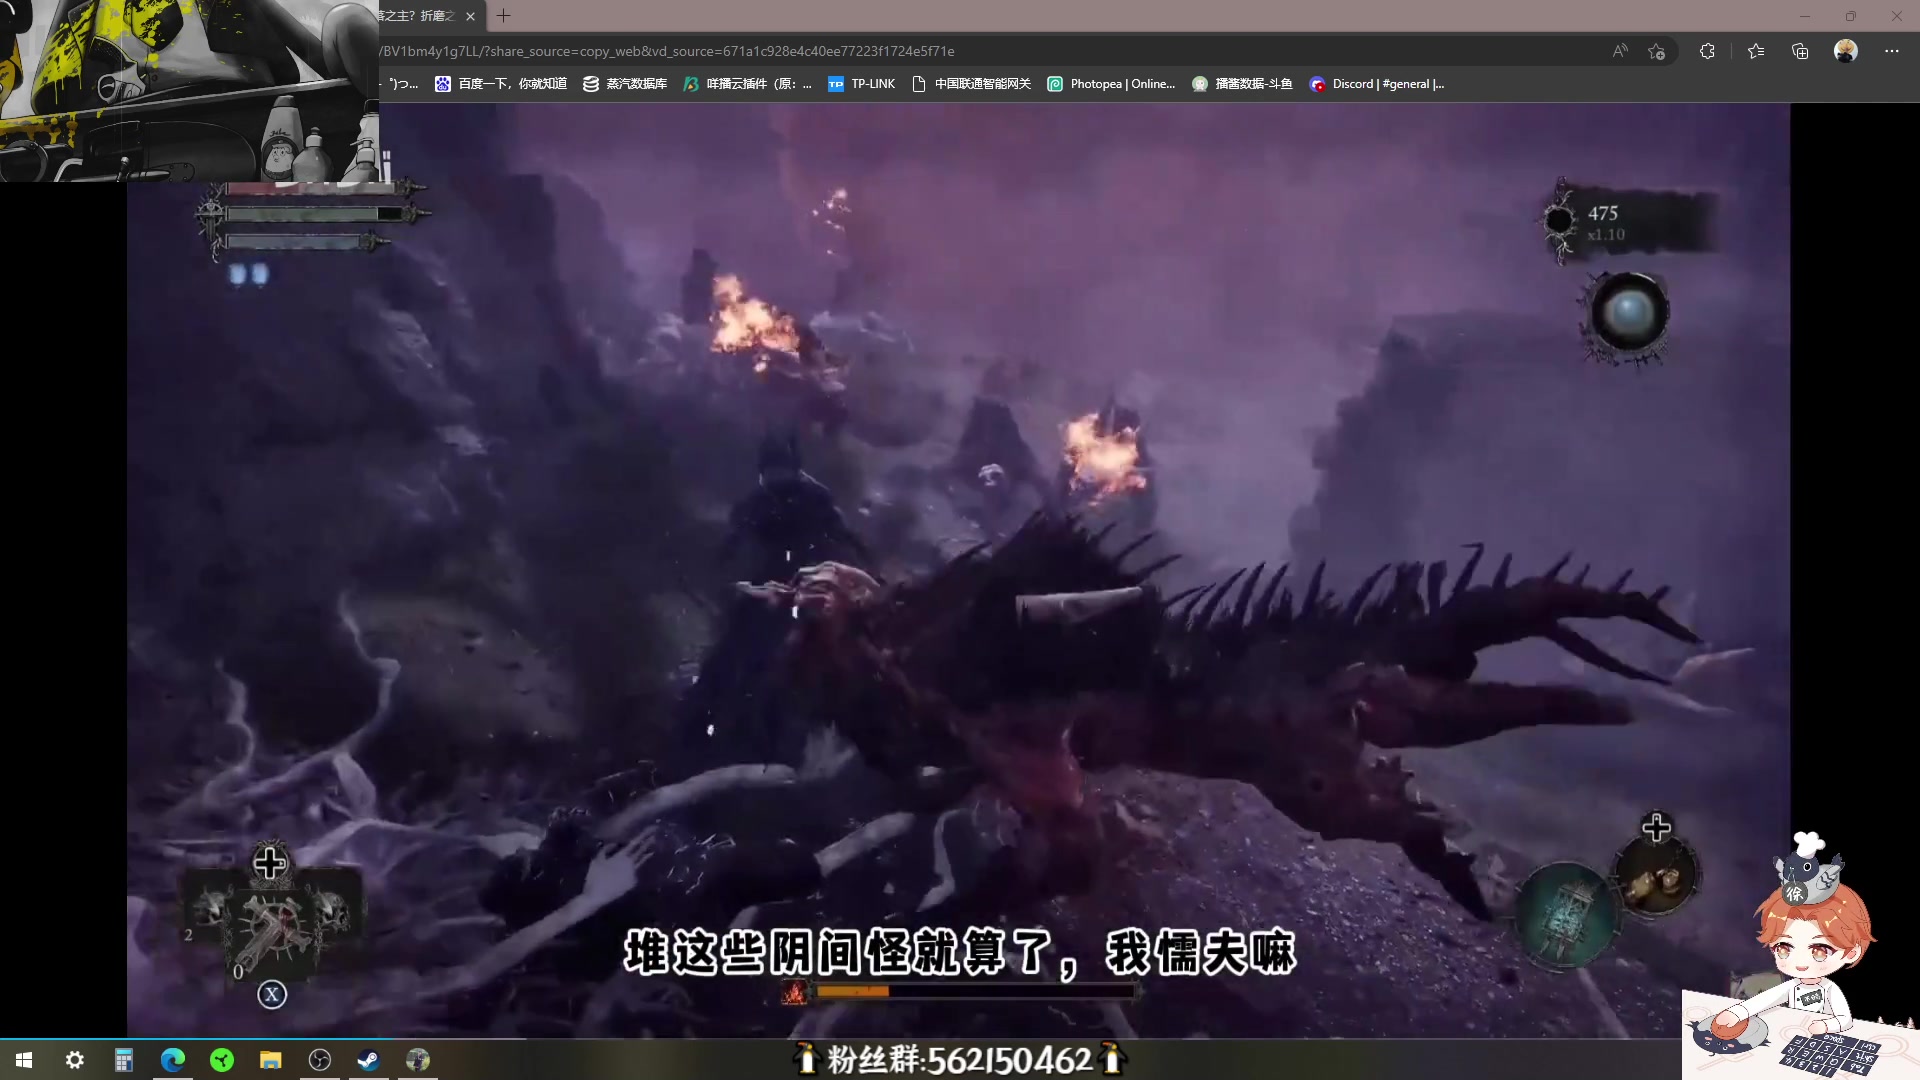Image resolution: width=1920 pixels, height=1080 pixels.
Task: Click the X button prompt in video
Action: (272, 994)
